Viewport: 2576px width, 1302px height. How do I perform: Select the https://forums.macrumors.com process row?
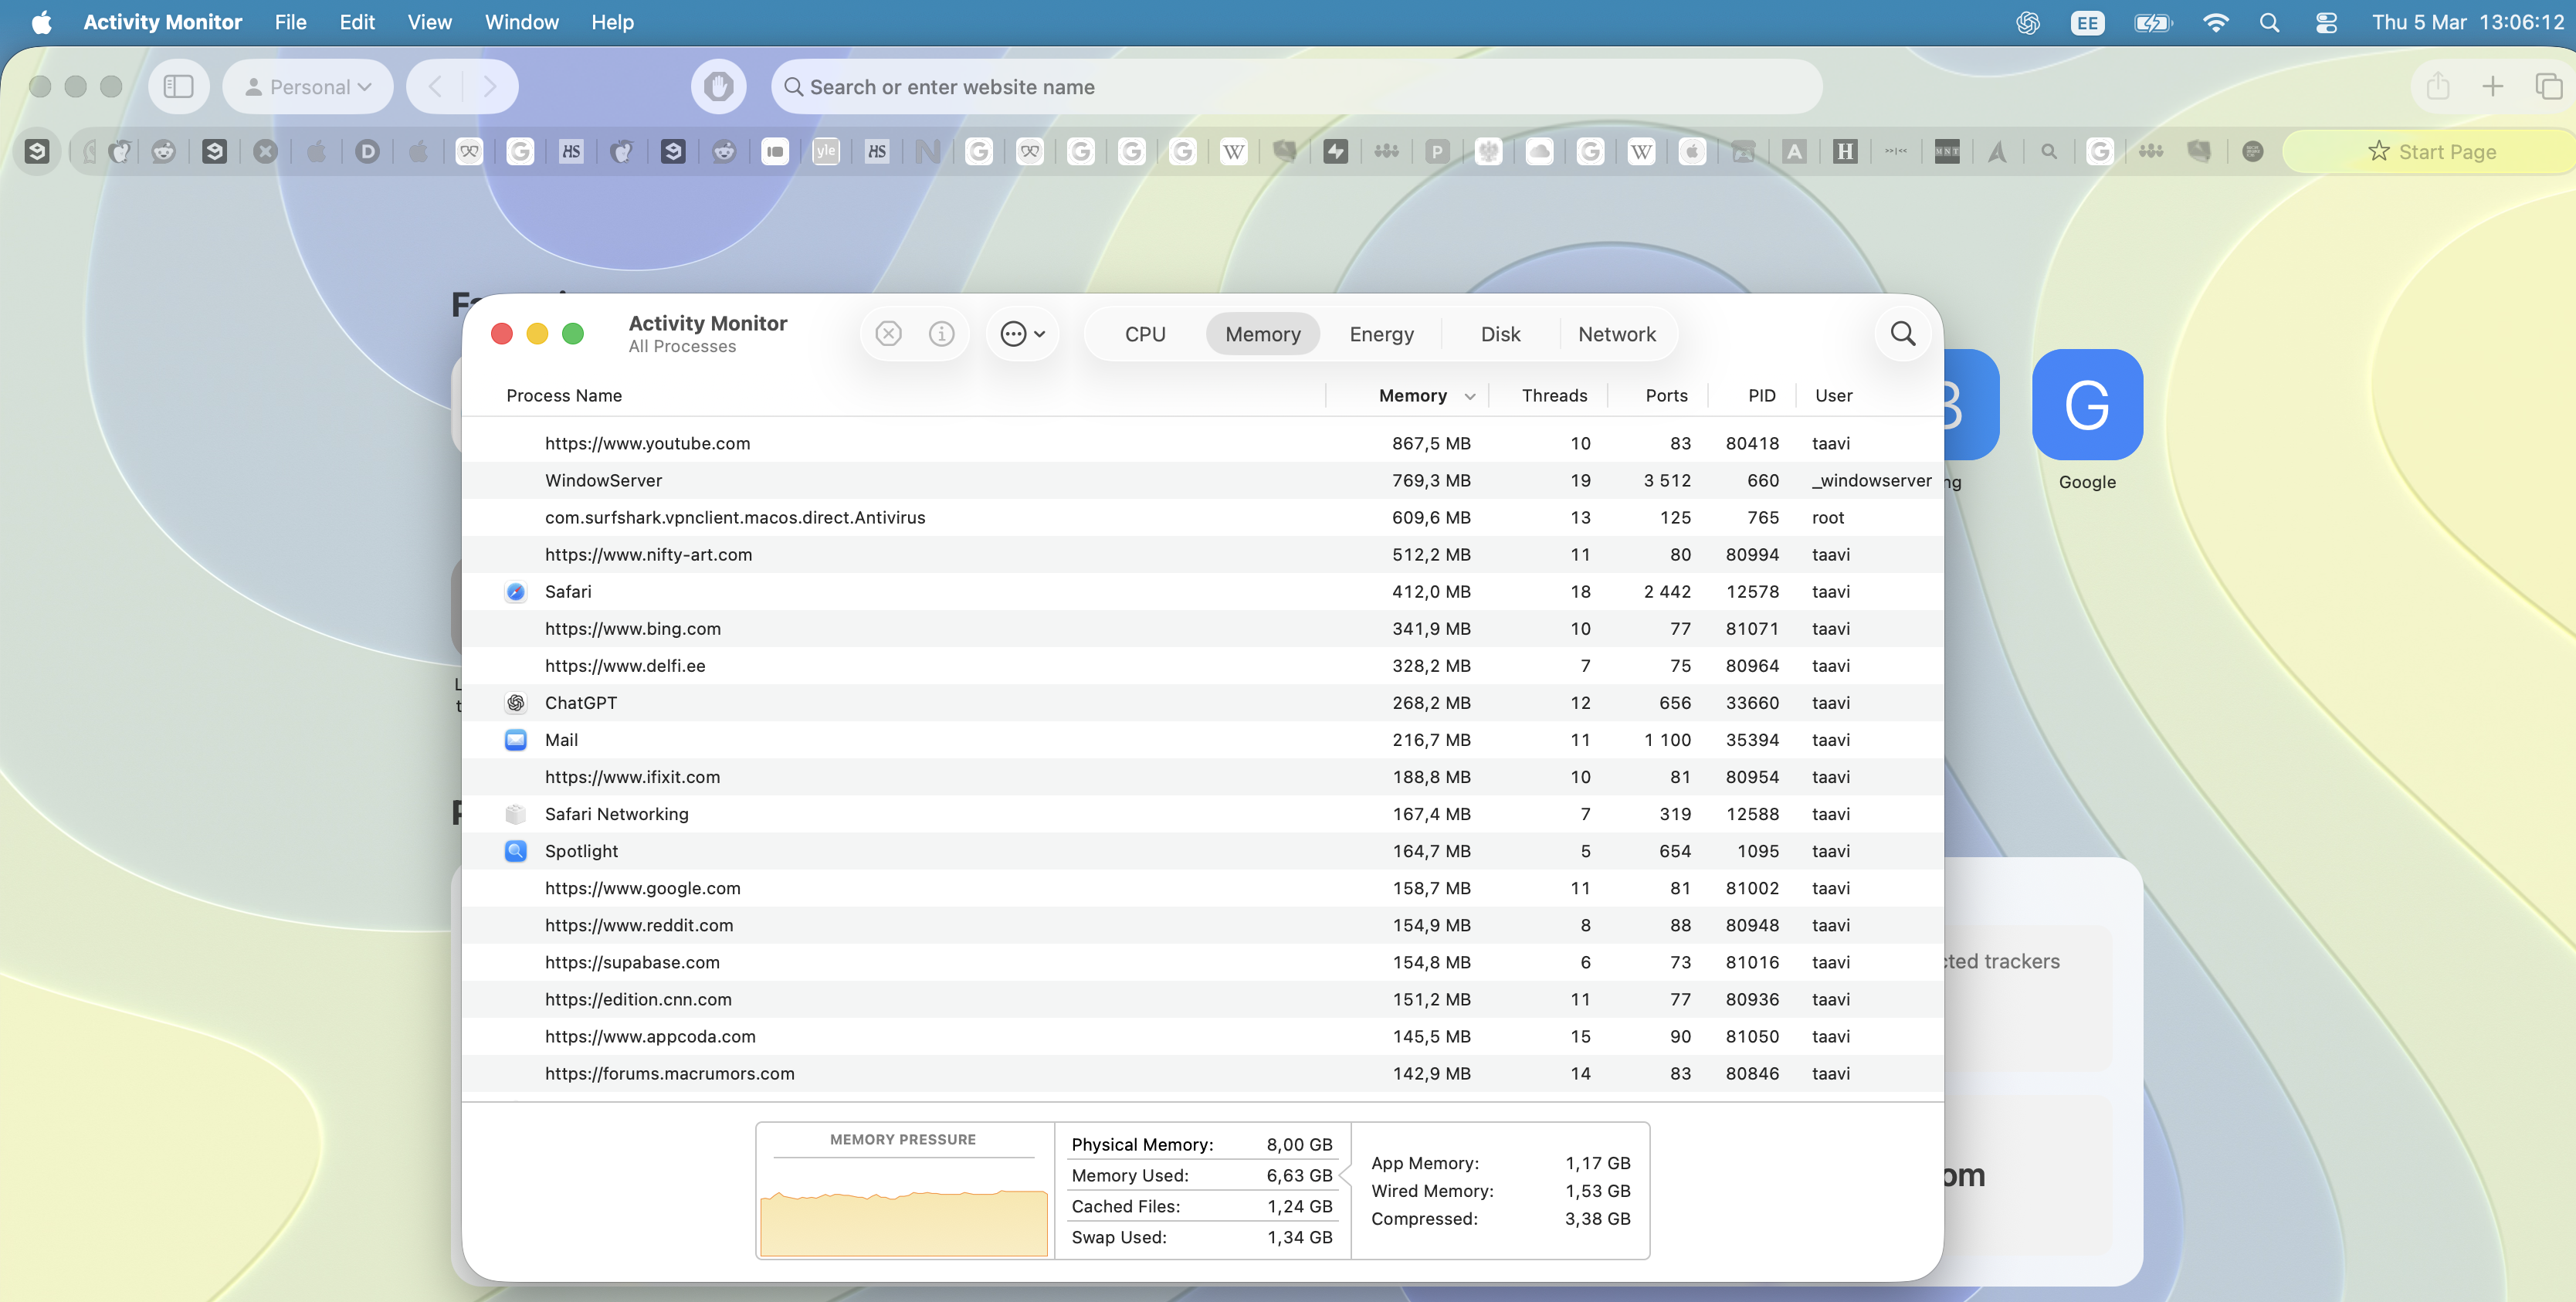tap(1202, 1074)
